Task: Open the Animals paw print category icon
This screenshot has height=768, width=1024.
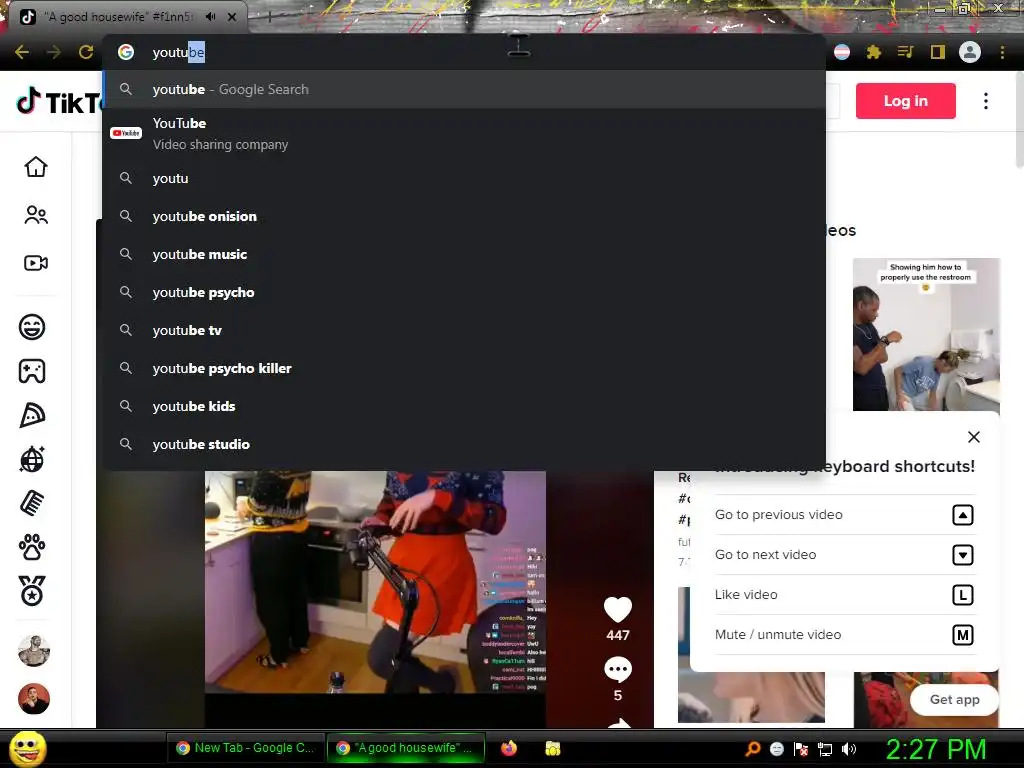Action: pyautogui.click(x=32, y=547)
